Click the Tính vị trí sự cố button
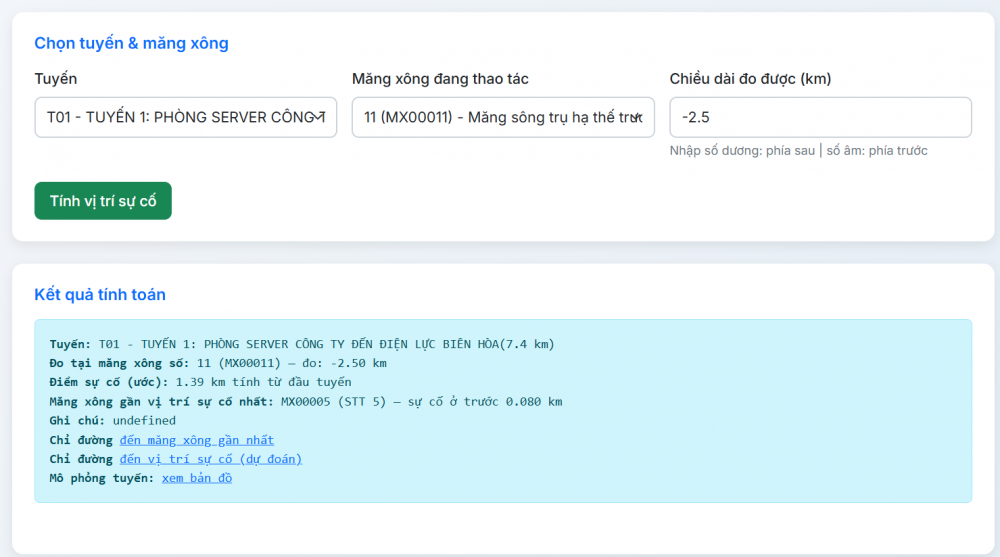The width and height of the screenshot is (1000, 557). [103, 201]
